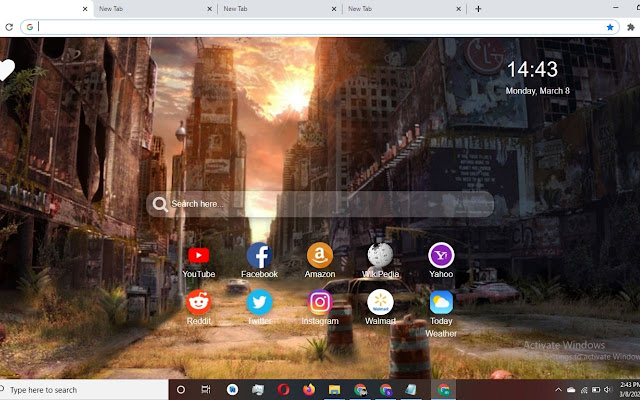
Task: Reload the page with the refresh icon
Action: [9, 27]
